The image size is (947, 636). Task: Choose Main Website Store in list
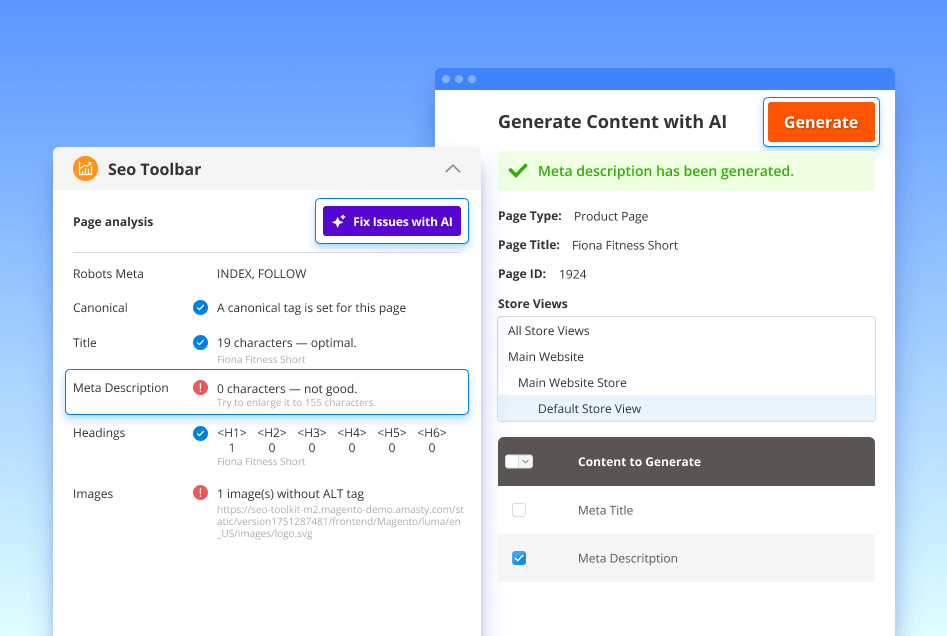pos(572,383)
